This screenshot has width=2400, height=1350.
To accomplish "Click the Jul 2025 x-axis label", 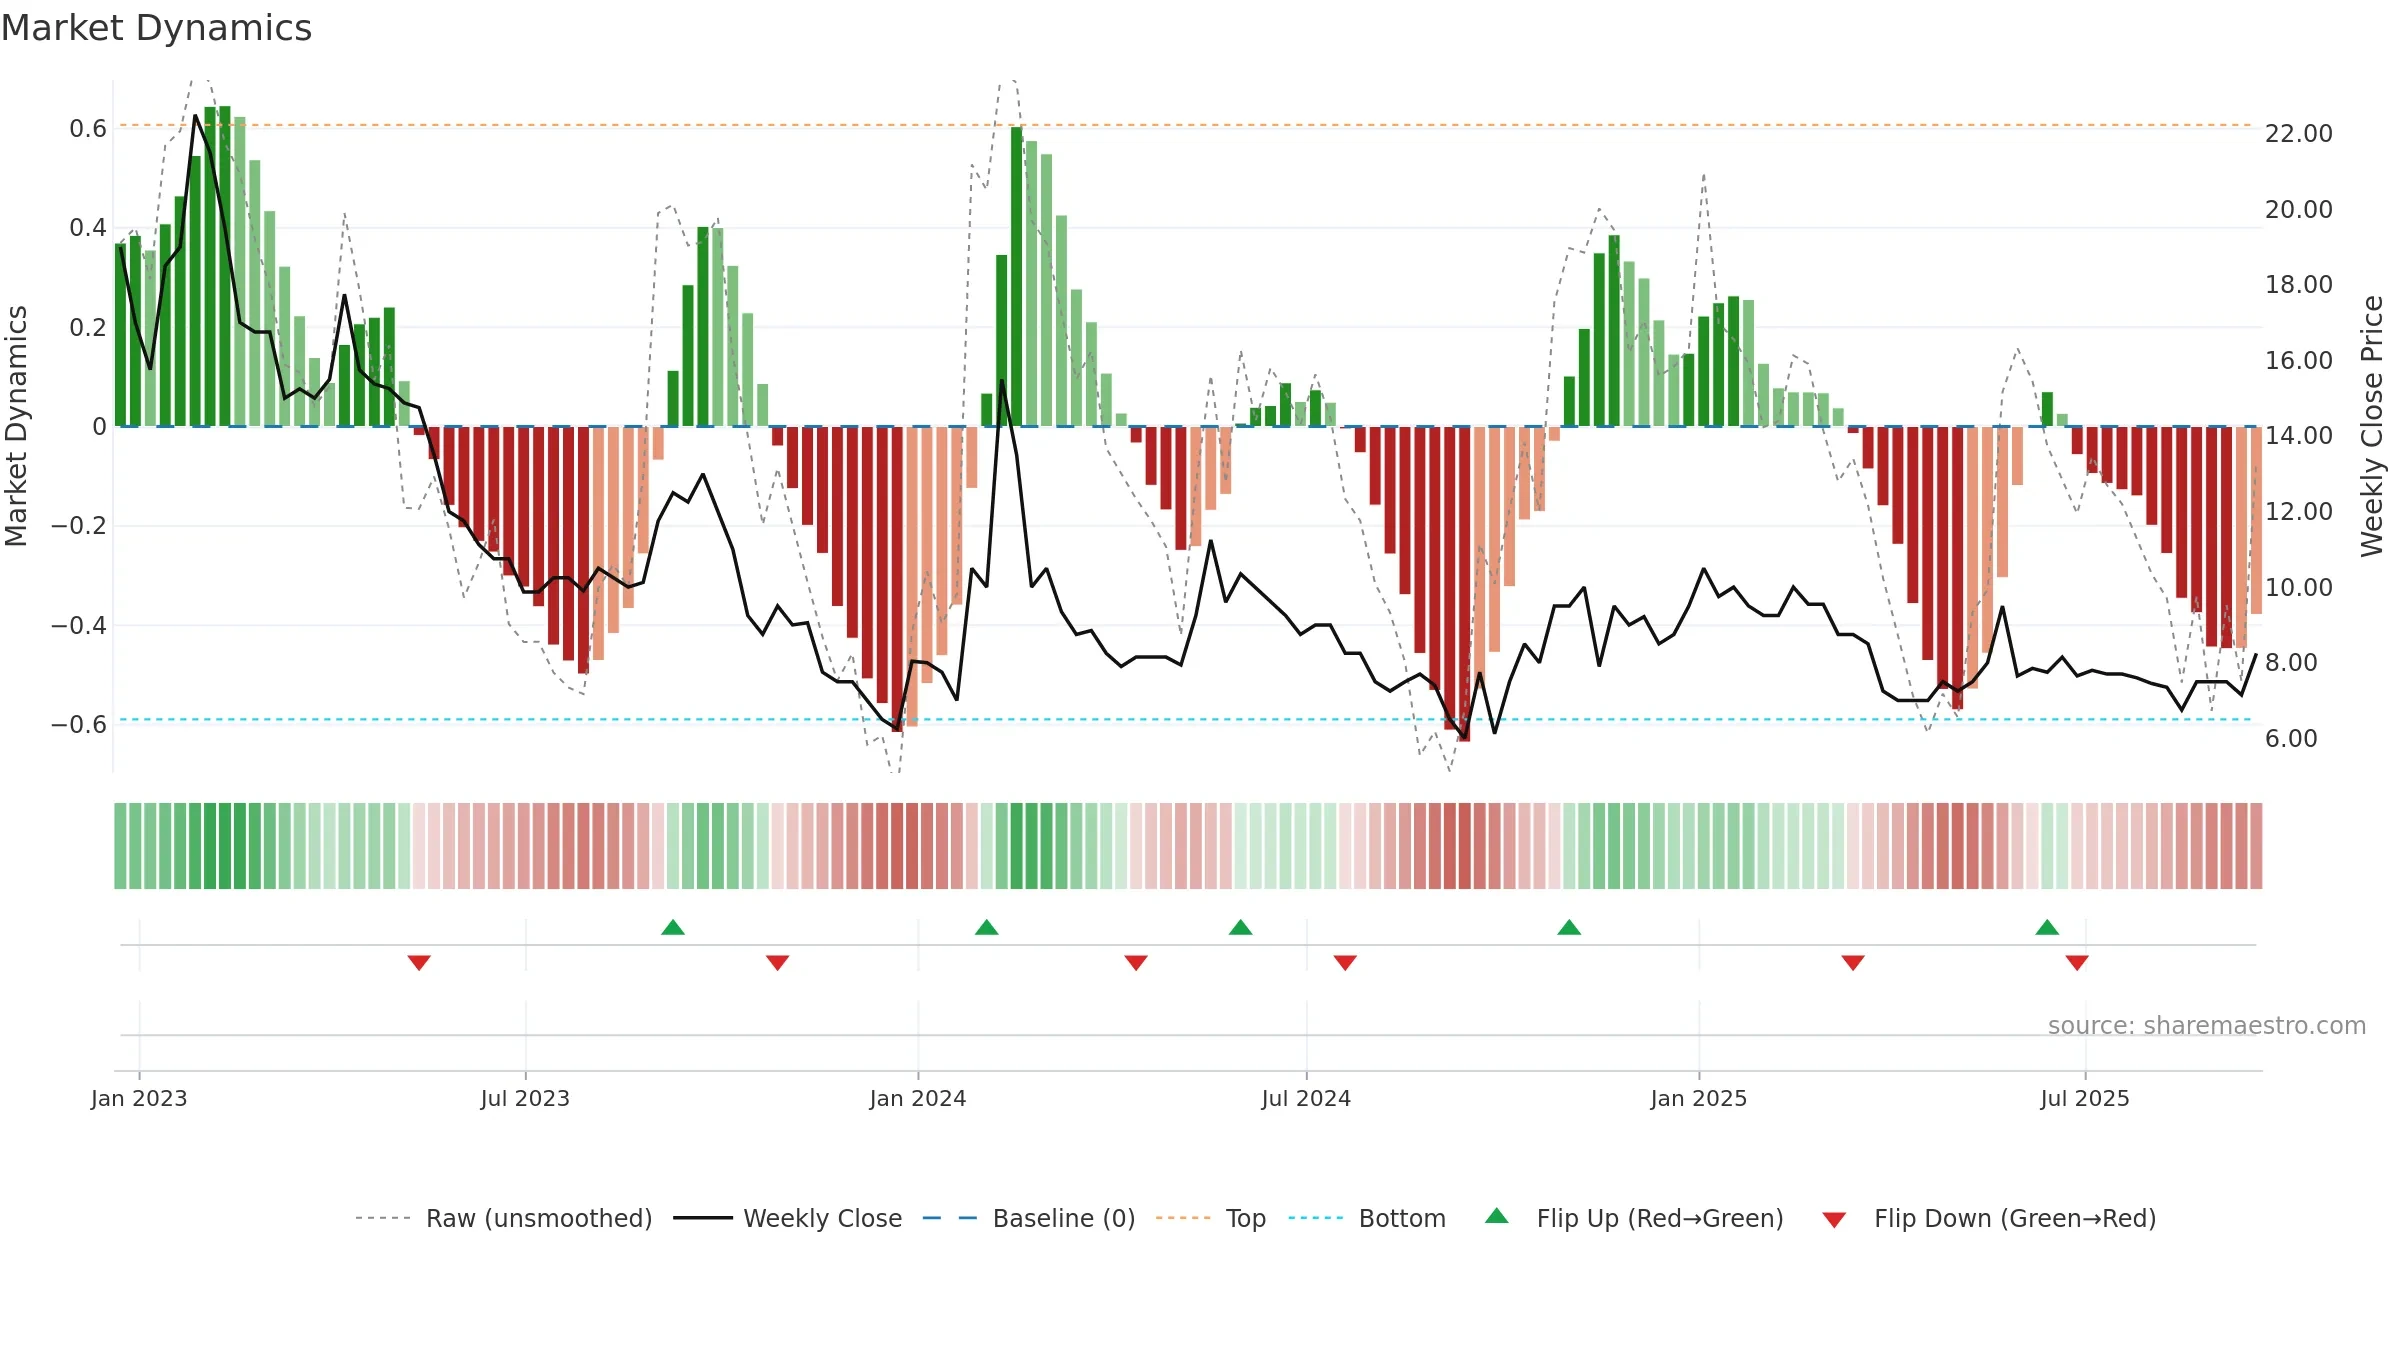I will coord(2085,1098).
